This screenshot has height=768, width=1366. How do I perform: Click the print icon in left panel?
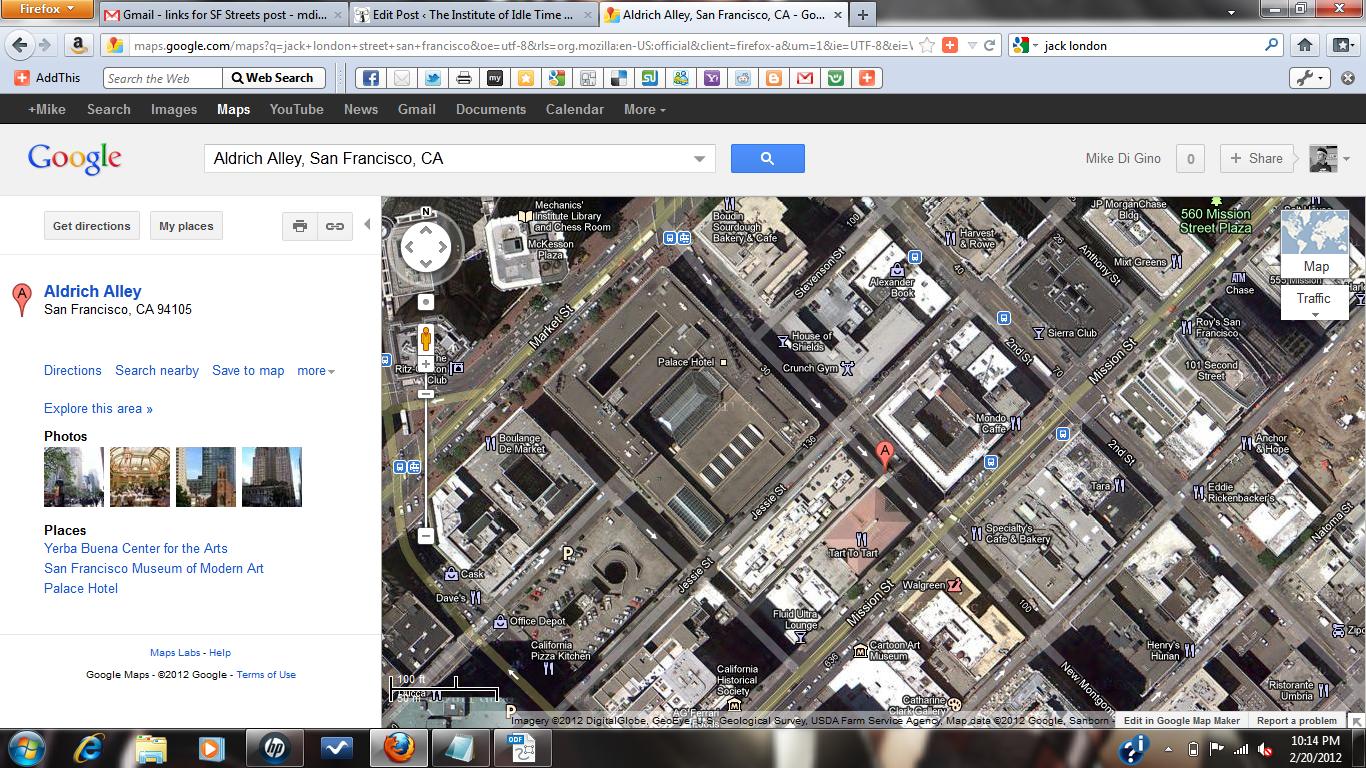tap(299, 226)
